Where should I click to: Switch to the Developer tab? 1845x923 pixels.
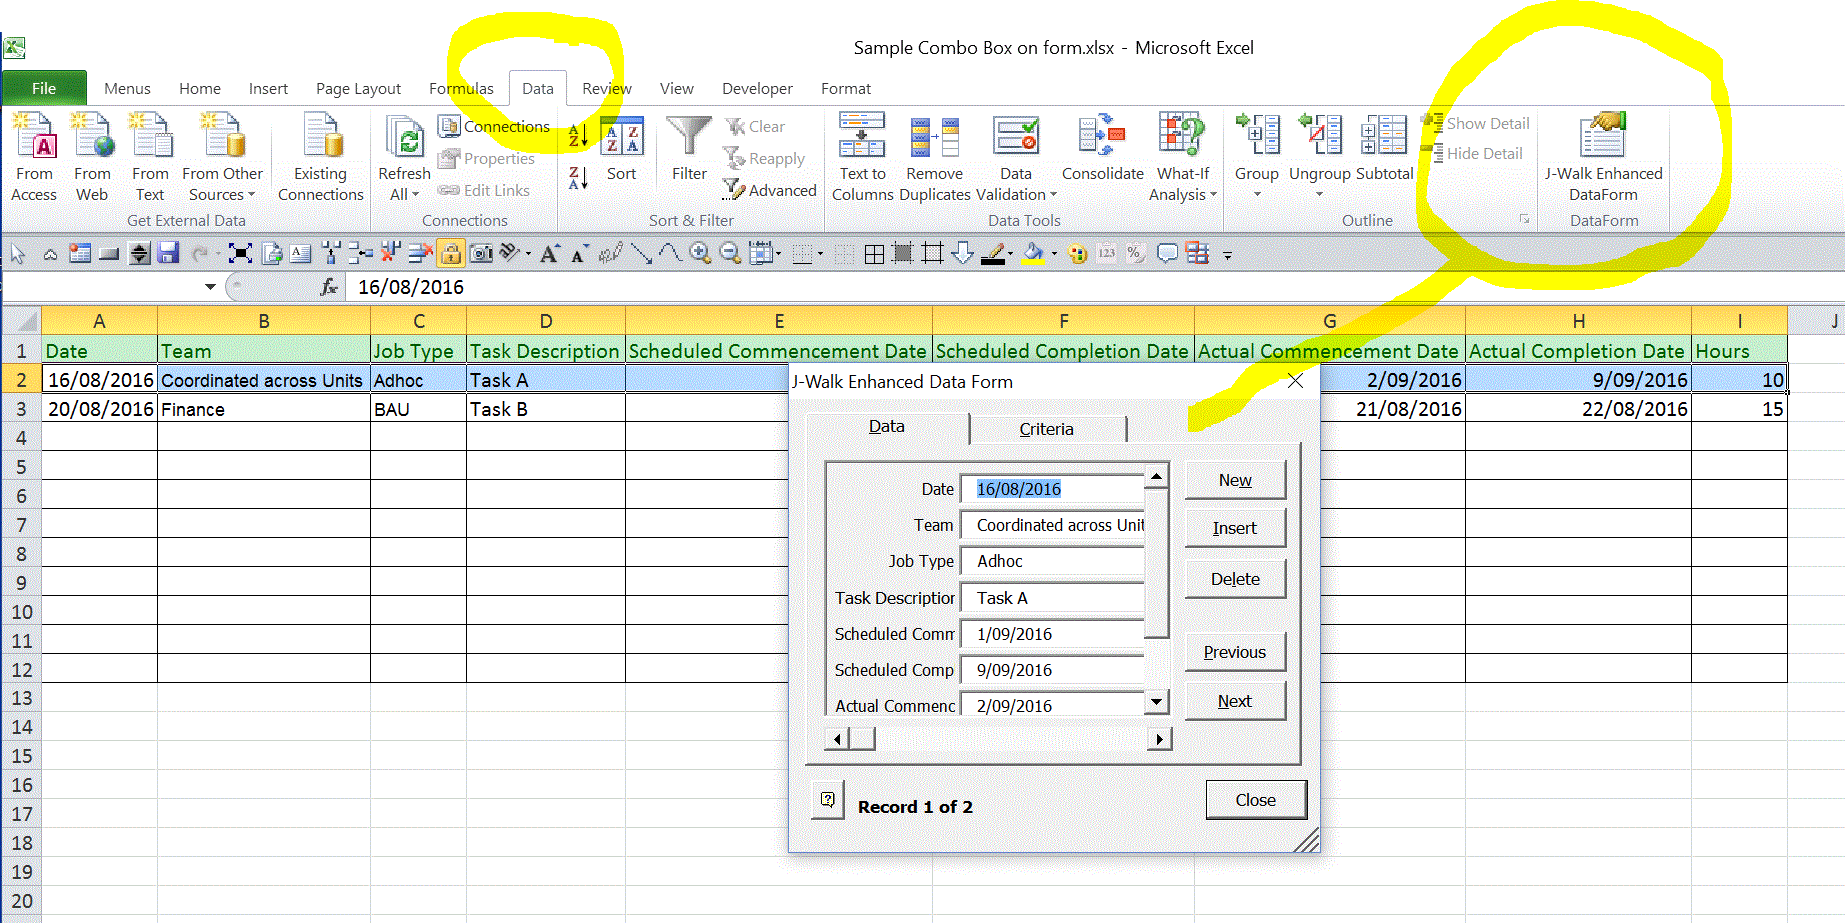[x=757, y=88]
